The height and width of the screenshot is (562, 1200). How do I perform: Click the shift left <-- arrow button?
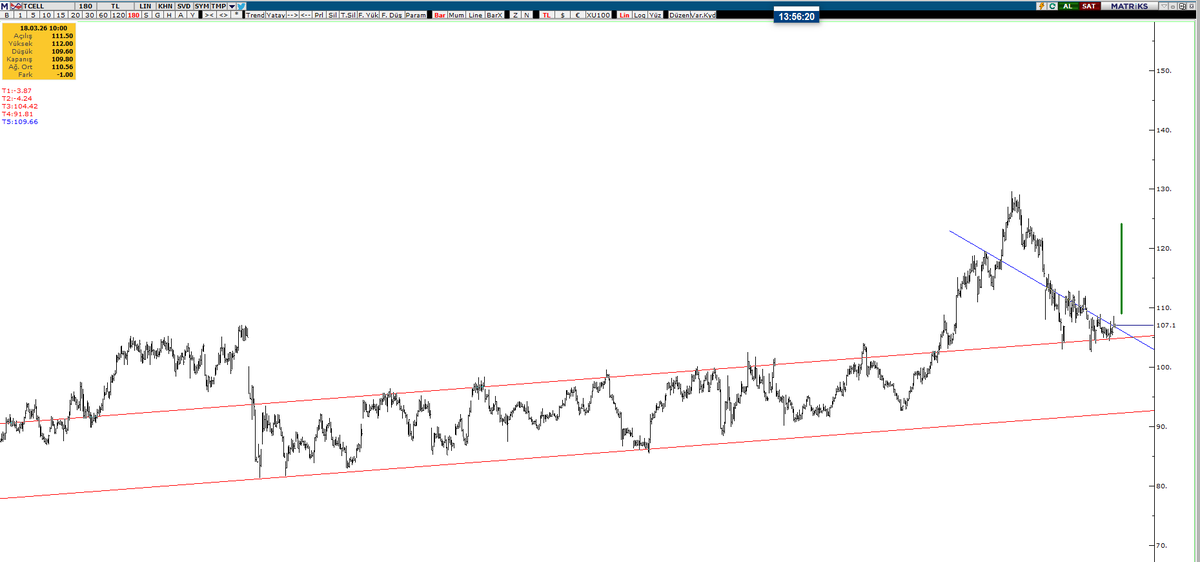click(x=305, y=16)
